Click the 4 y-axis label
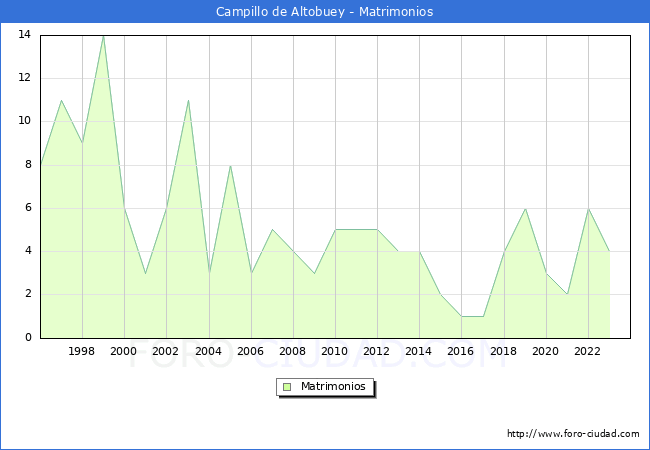This screenshot has height=450, width=650. 28,251
